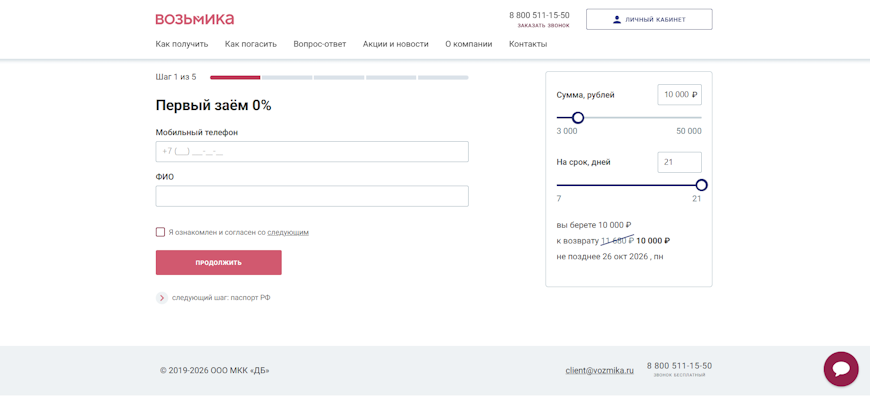Click the не позднее 26 окт 2026 text
The width and height of the screenshot is (870, 401).
pyautogui.click(x=610, y=257)
